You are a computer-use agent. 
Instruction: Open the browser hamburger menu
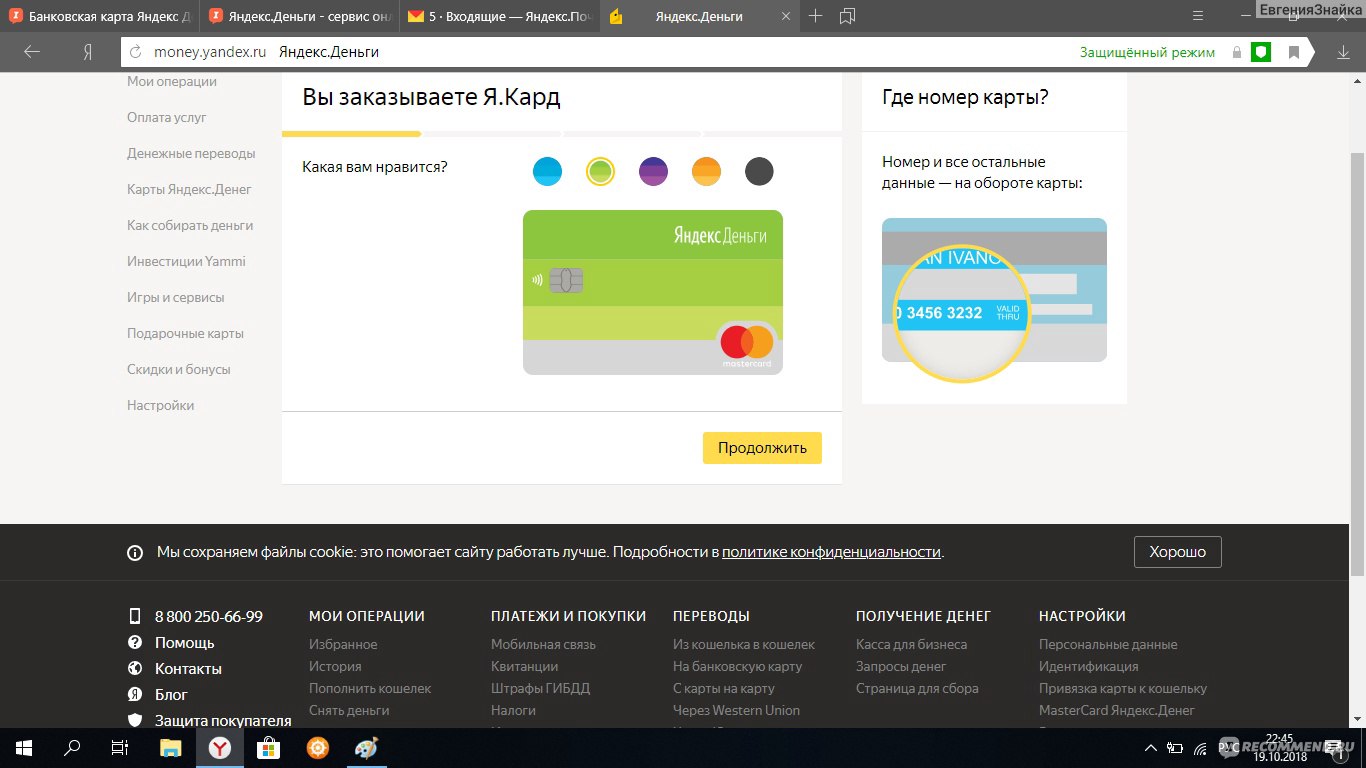pos(1198,16)
